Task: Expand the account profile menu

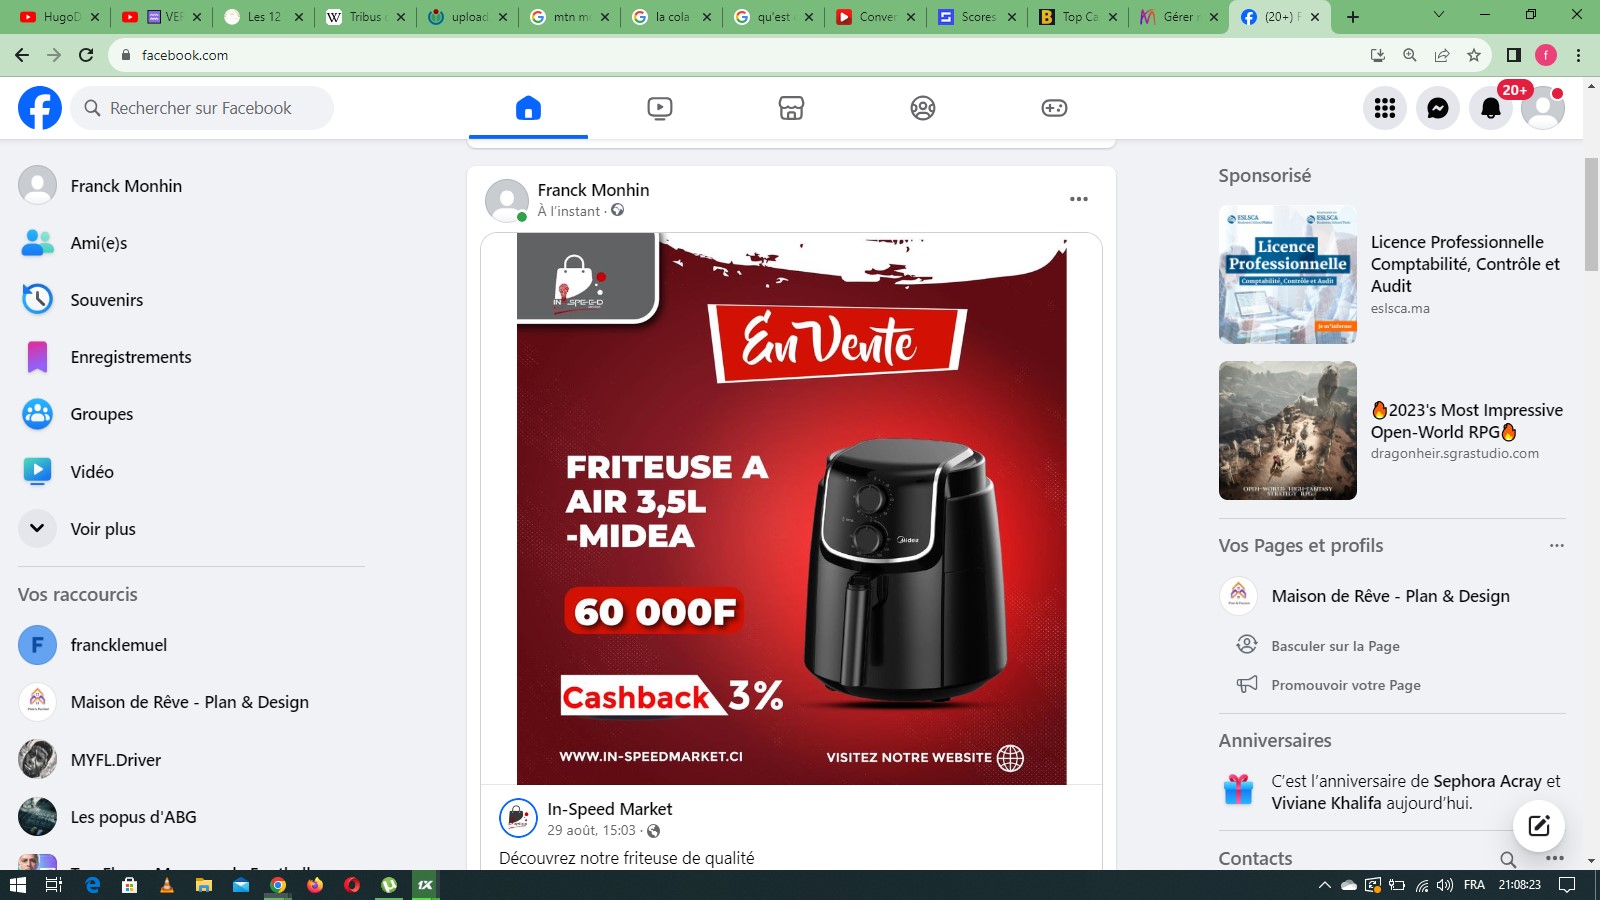Action: pyautogui.click(x=1542, y=108)
